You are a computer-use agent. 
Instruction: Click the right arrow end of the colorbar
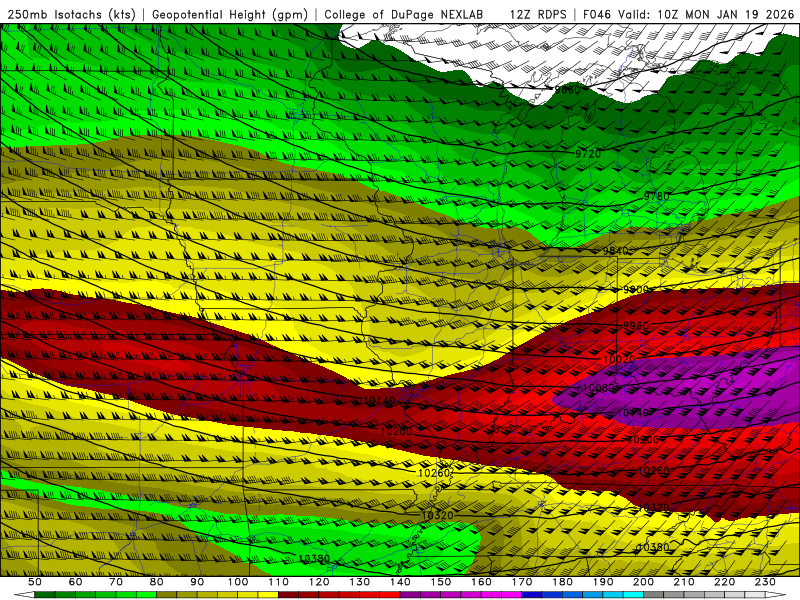tap(776, 595)
